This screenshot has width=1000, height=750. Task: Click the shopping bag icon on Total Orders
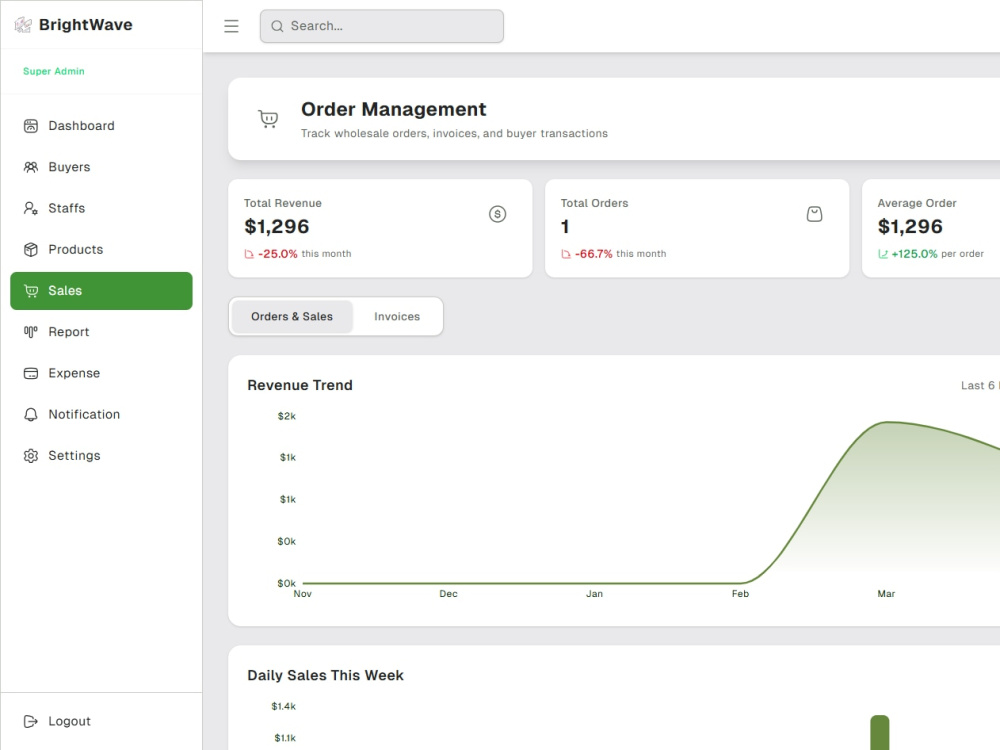click(814, 214)
